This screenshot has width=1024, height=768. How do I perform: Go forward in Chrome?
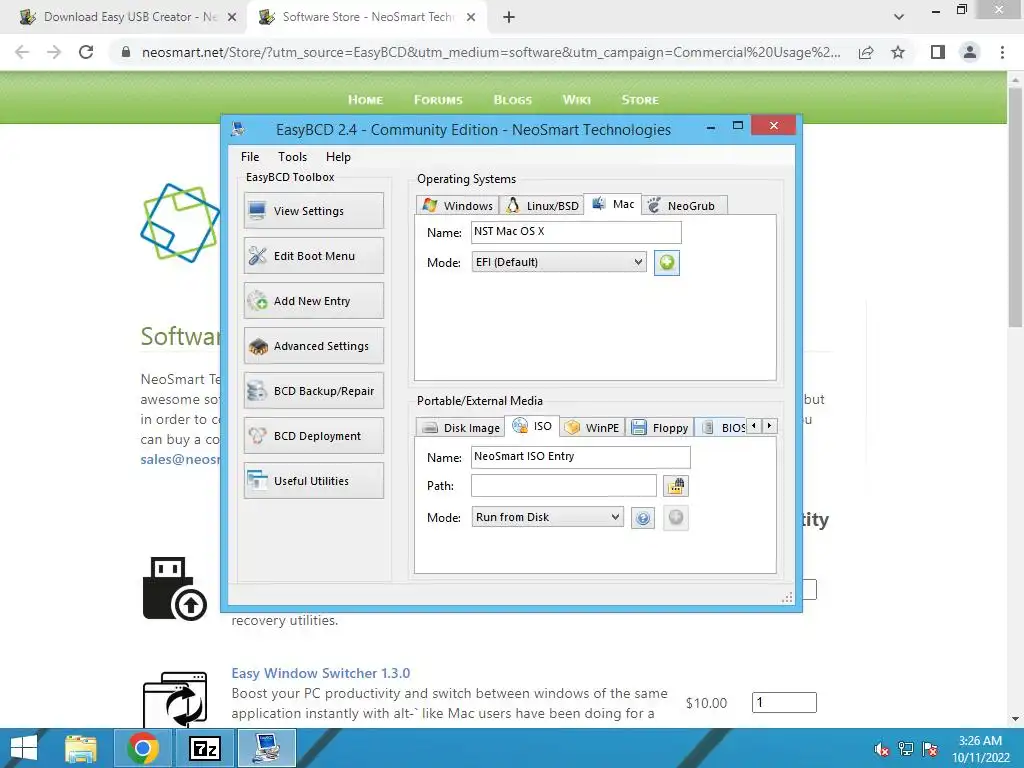(54, 52)
